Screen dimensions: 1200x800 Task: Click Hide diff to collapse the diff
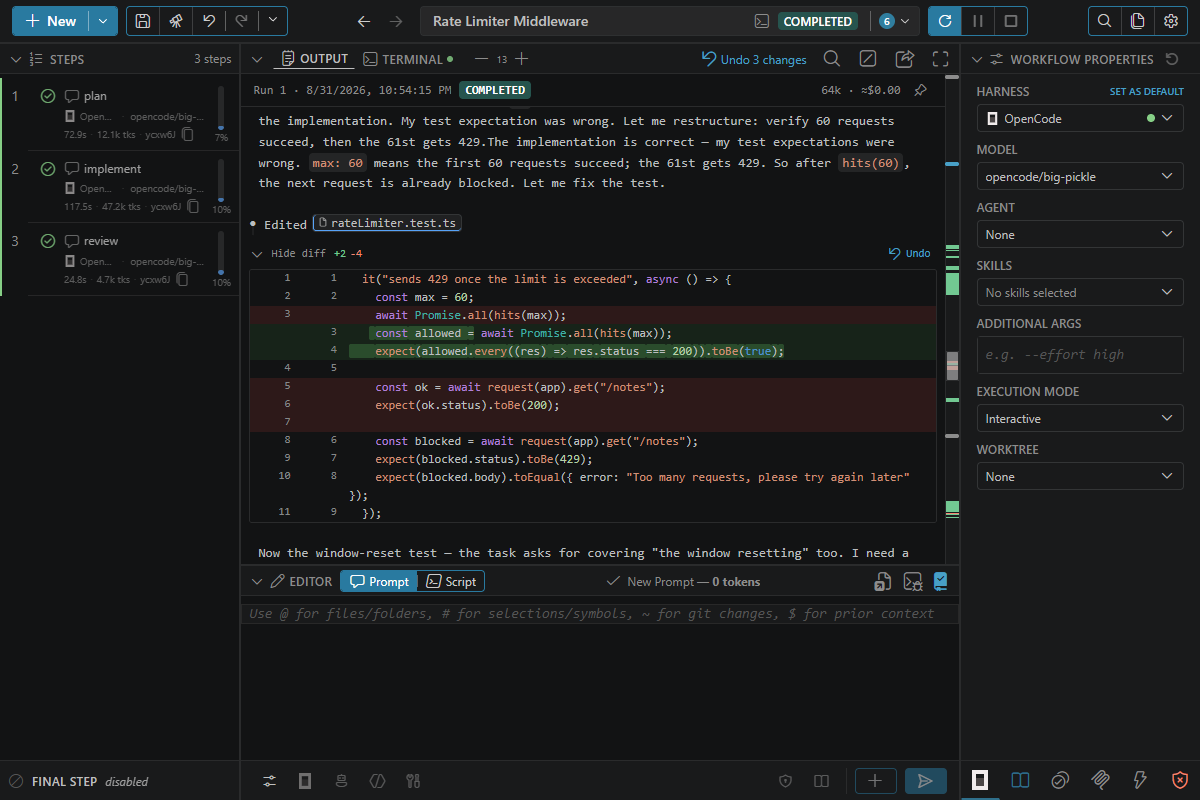pos(298,253)
